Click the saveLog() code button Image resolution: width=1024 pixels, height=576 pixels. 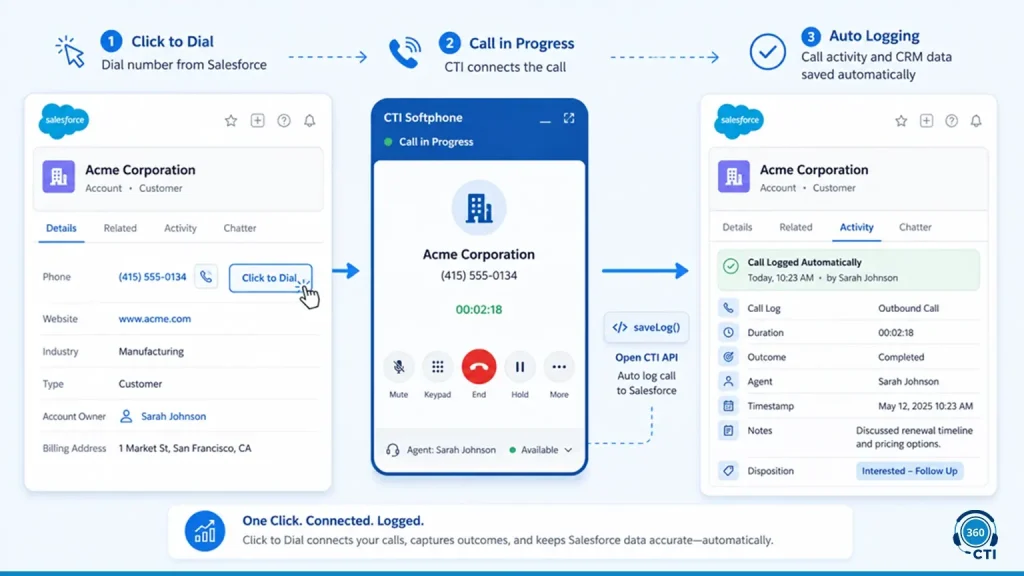point(647,327)
